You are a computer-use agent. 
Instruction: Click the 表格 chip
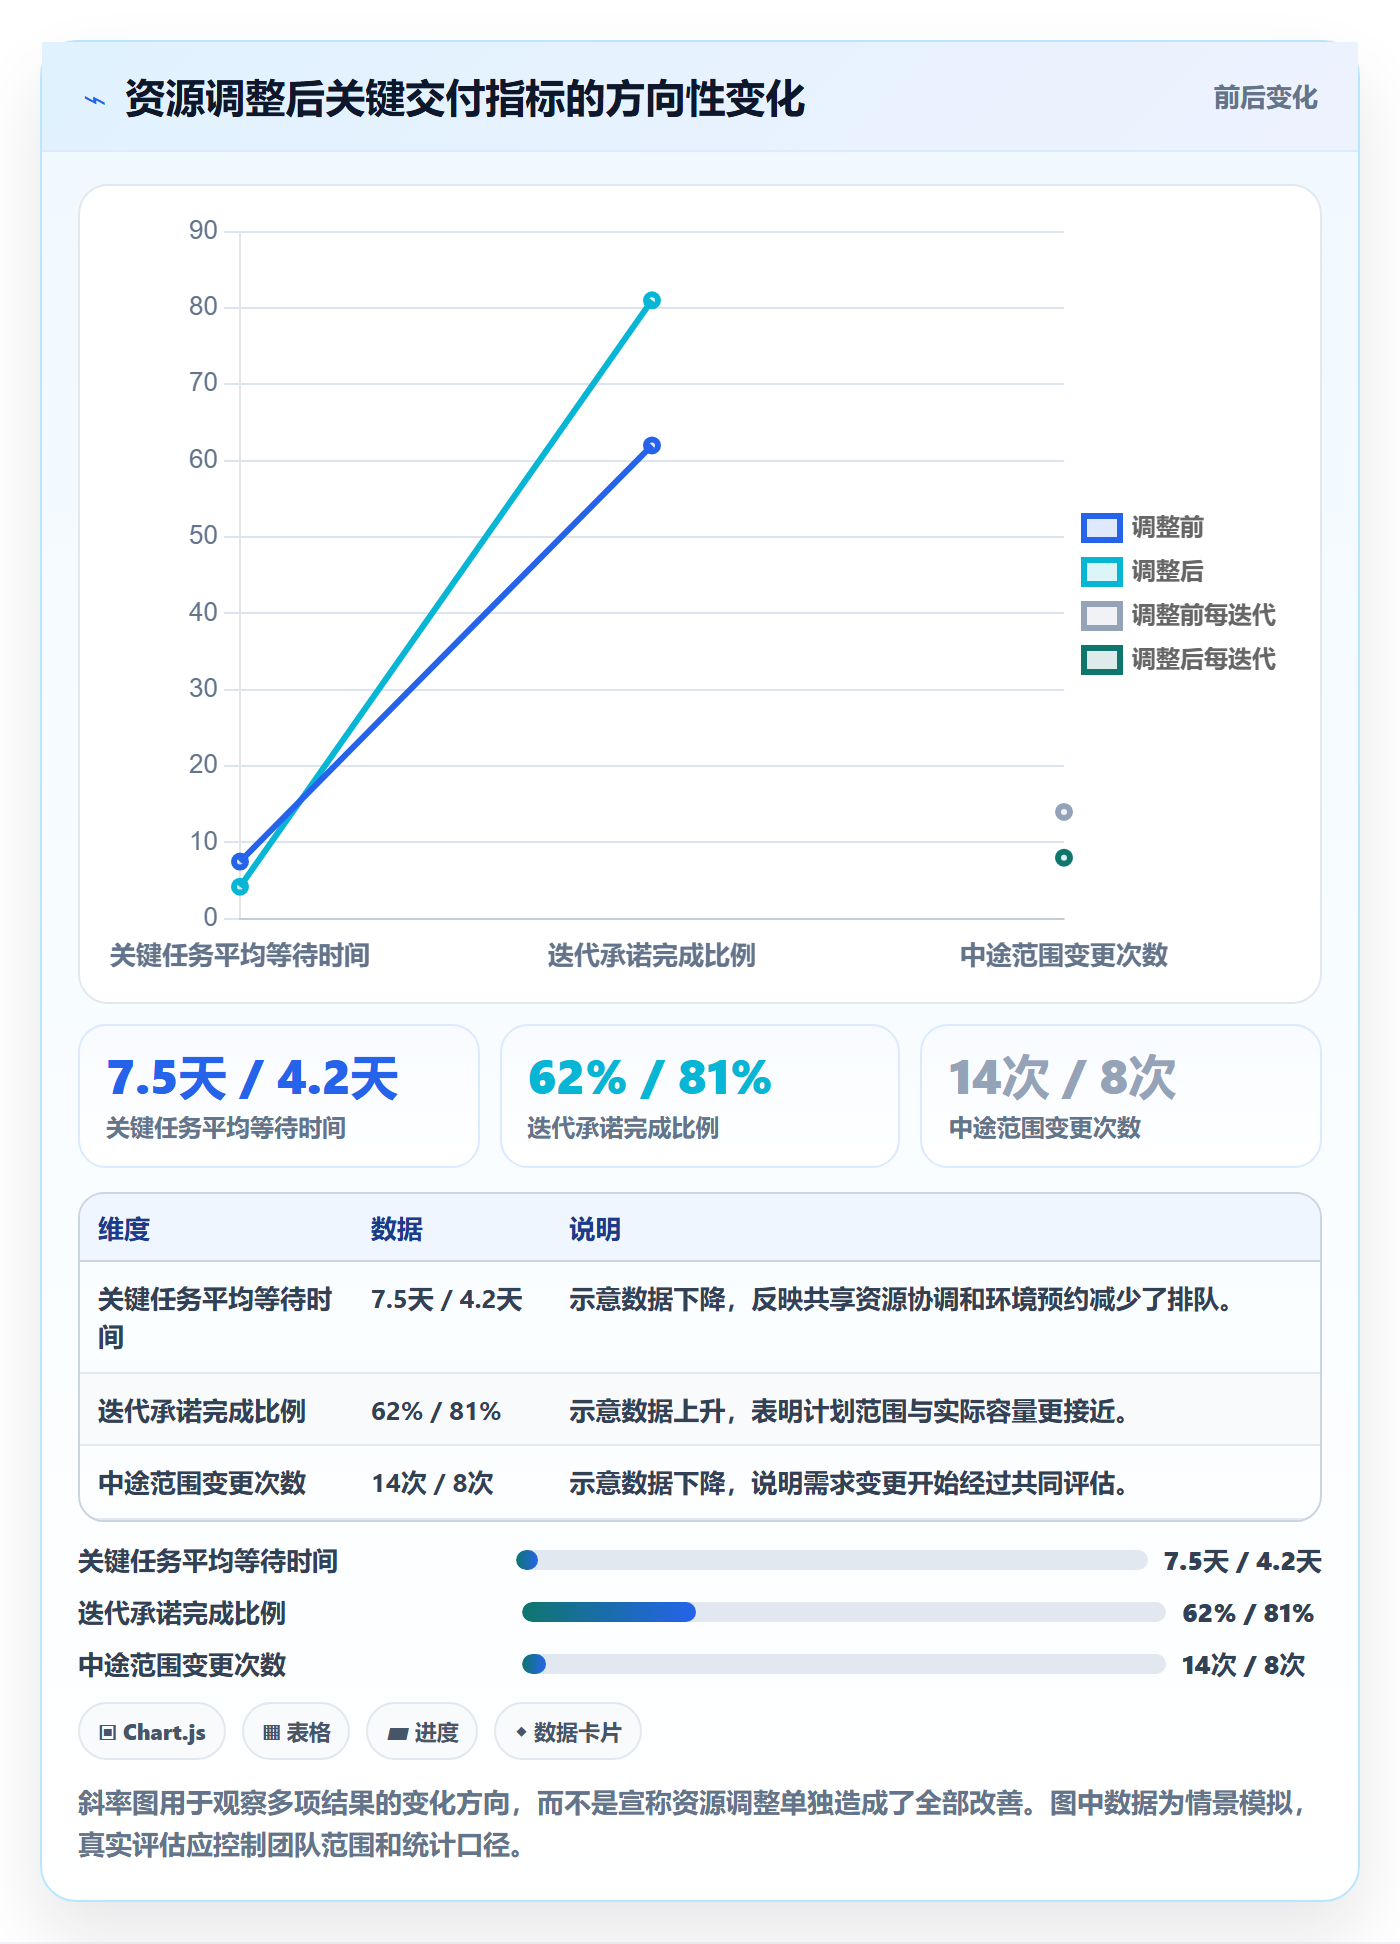tap(296, 1732)
